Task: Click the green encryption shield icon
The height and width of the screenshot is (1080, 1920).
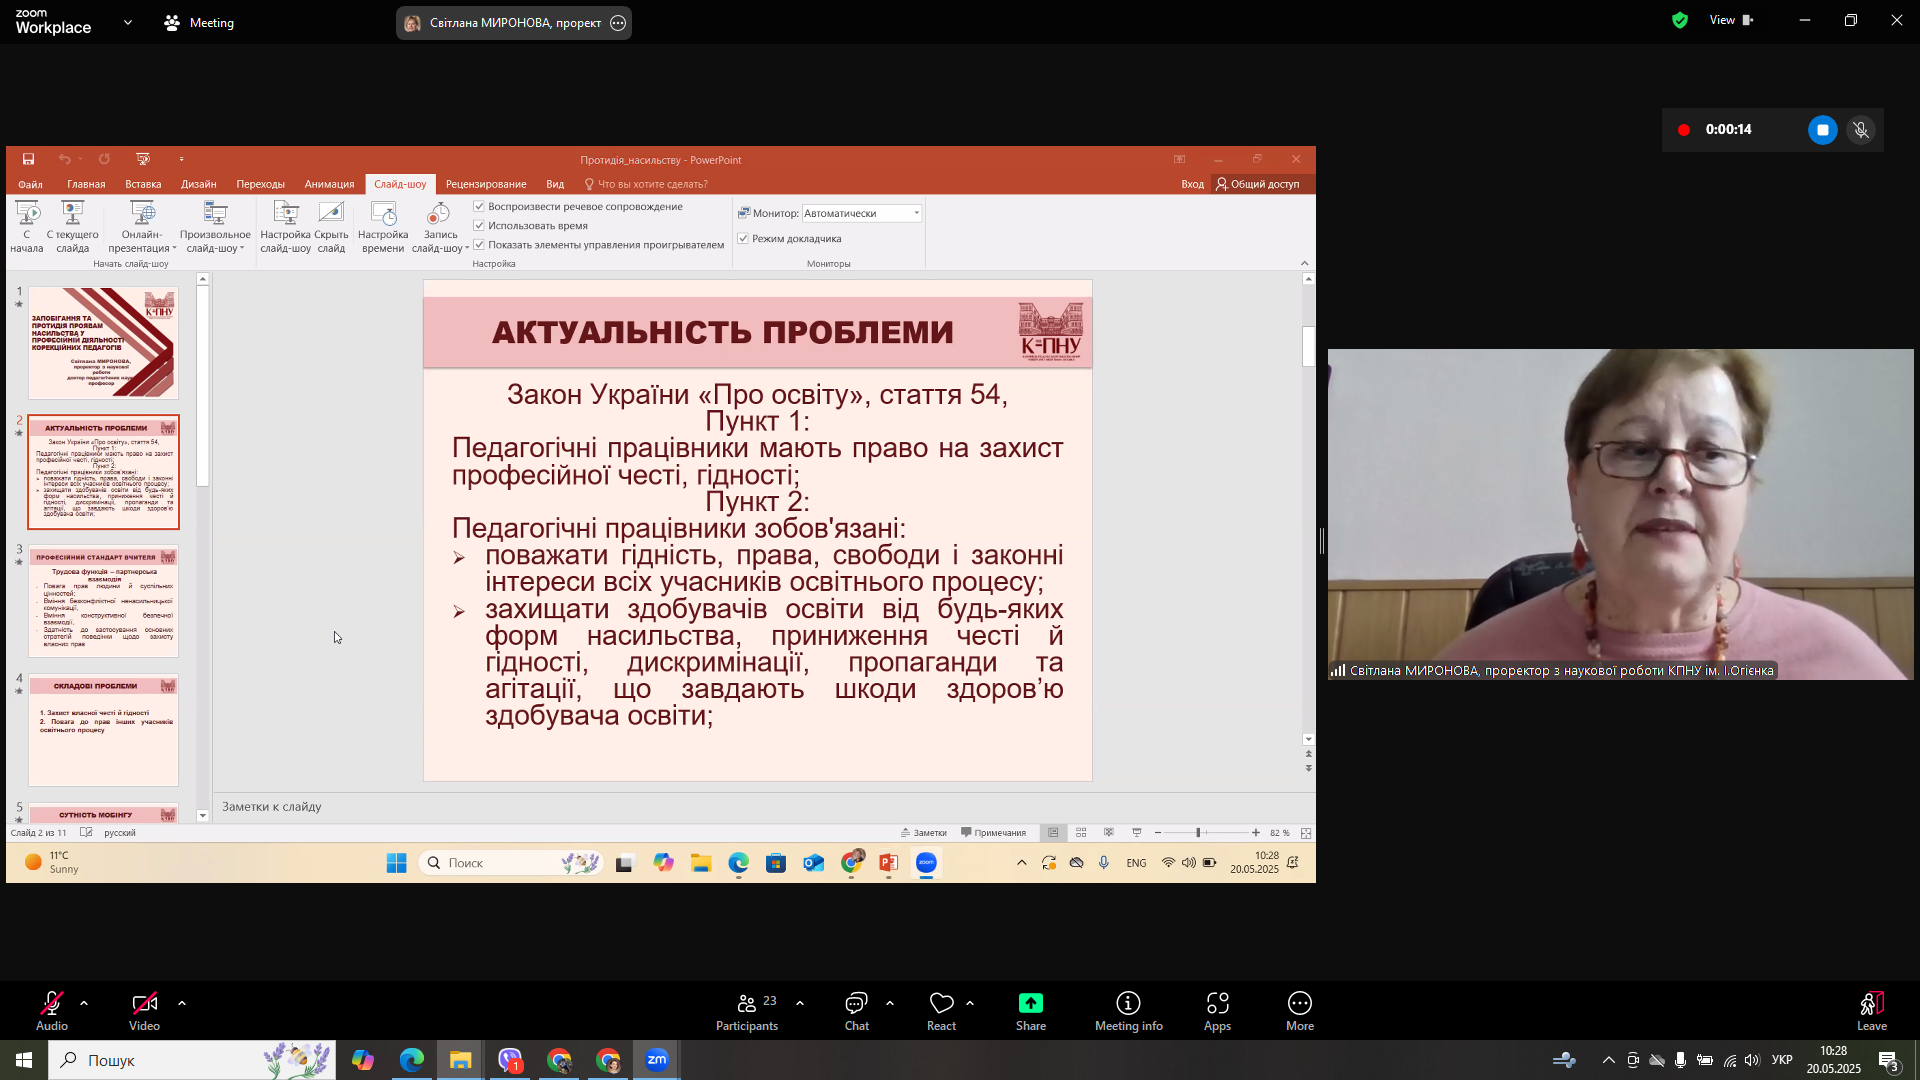Action: tap(1680, 20)
